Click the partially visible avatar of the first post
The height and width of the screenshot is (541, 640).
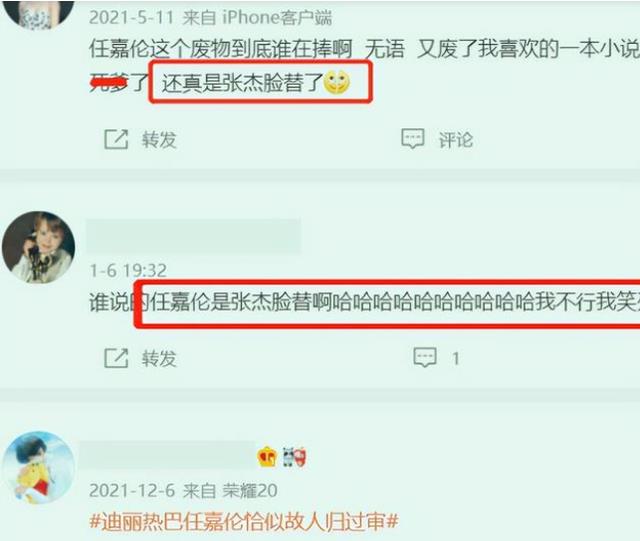click(x=38, y=12)
